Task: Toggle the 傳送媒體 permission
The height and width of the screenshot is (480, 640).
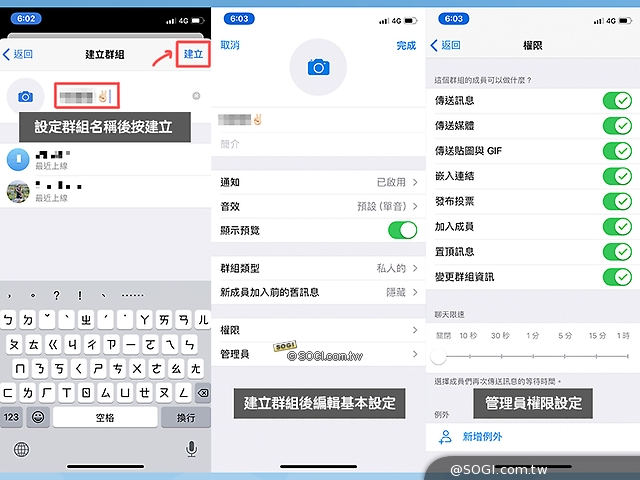Action: coord(617,126)
